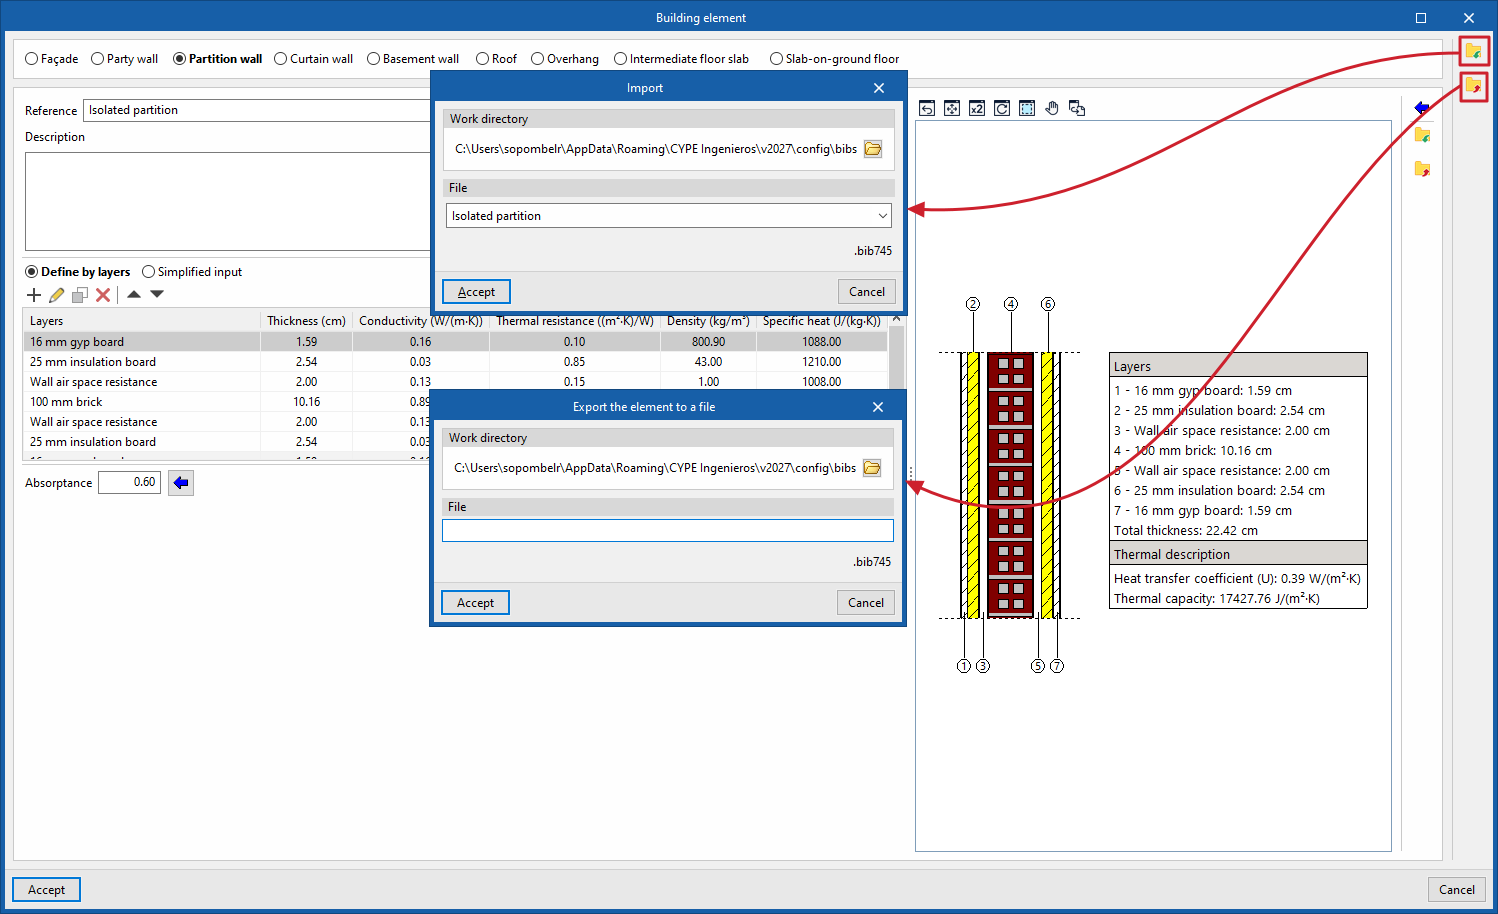Click the File name field in Export dialog
Screen dimensions: 1498x914
pyautogui.click(x=668, y=530)
